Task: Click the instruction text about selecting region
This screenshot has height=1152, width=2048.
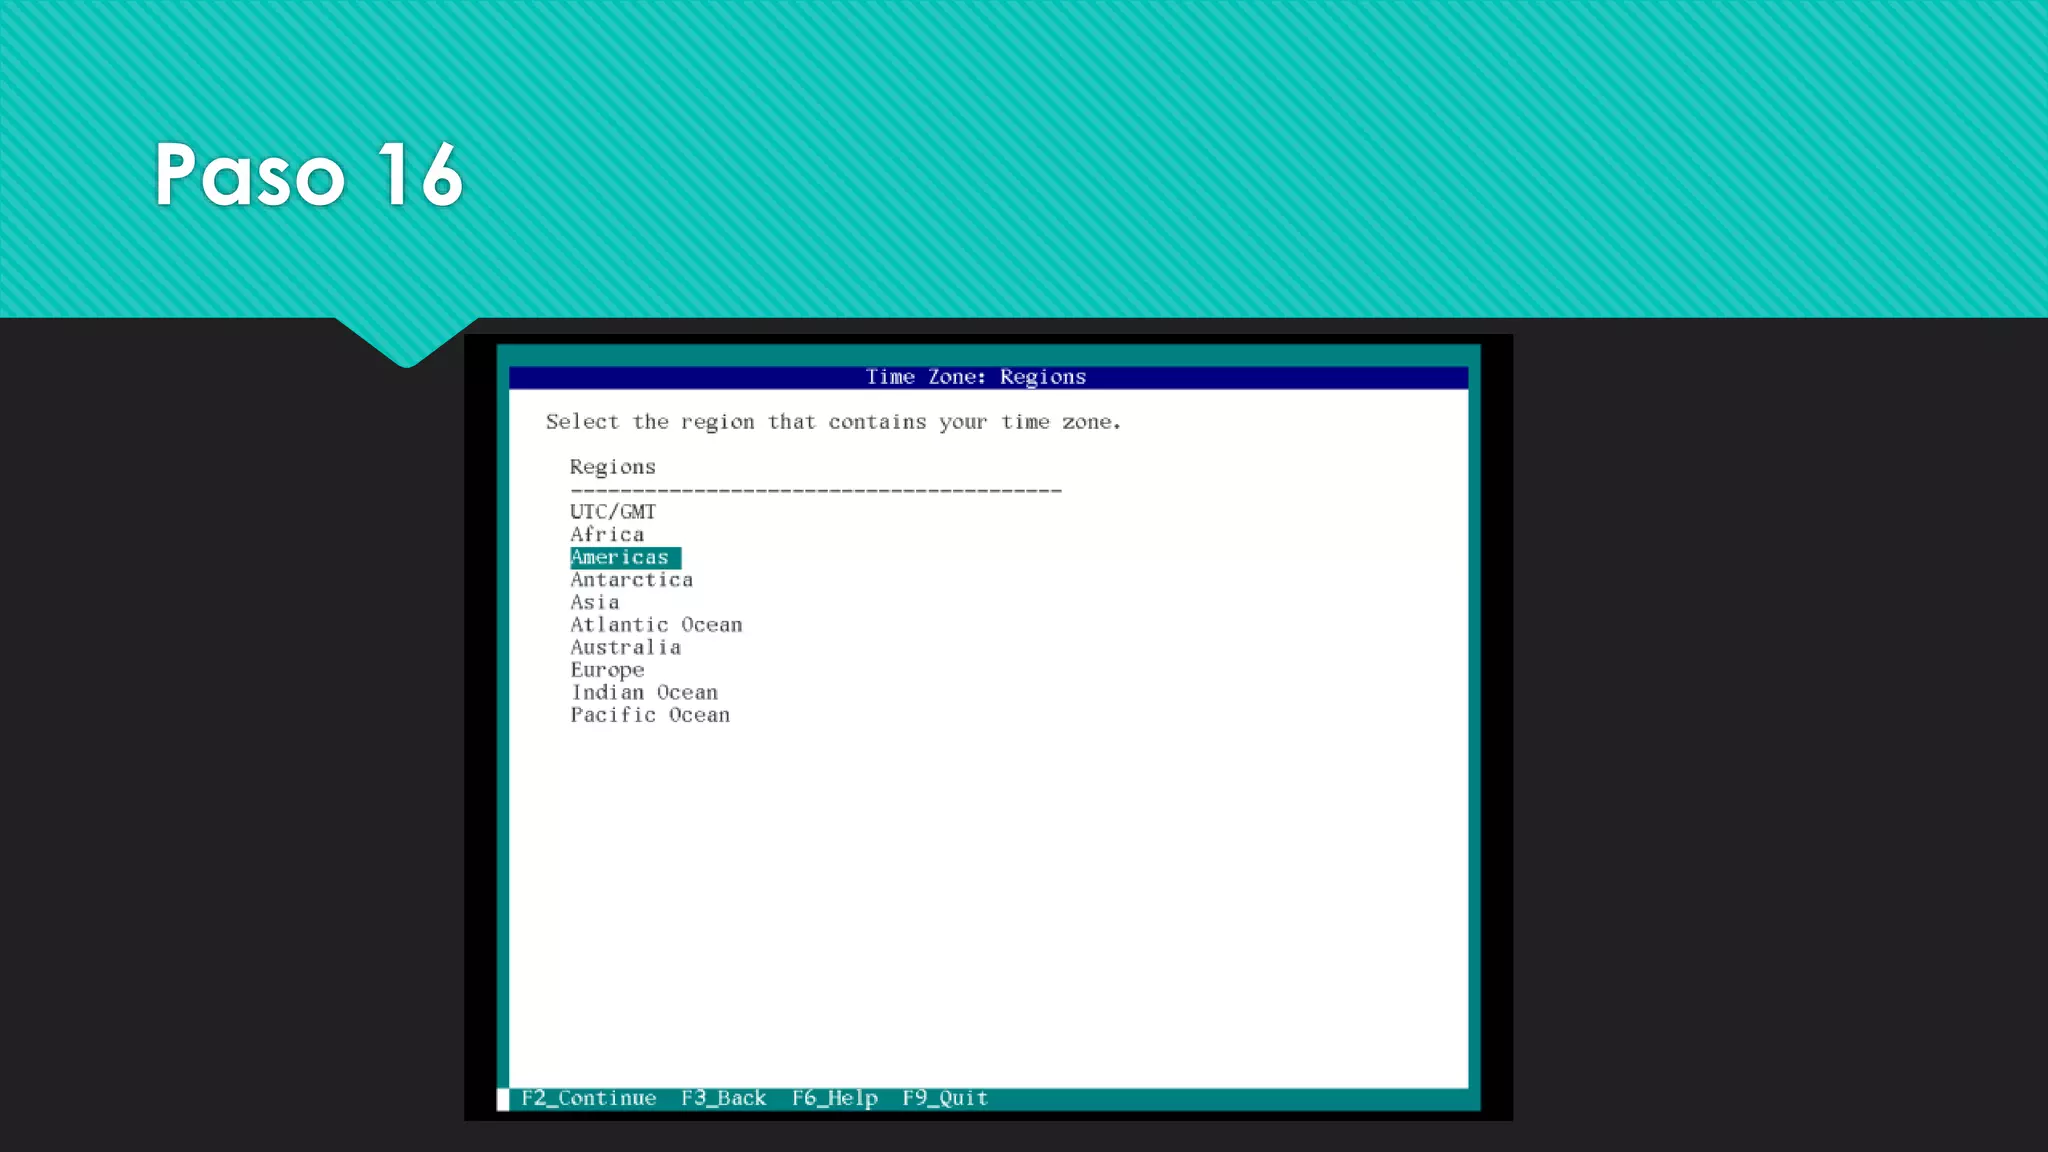Action: (x=832, y=422)
